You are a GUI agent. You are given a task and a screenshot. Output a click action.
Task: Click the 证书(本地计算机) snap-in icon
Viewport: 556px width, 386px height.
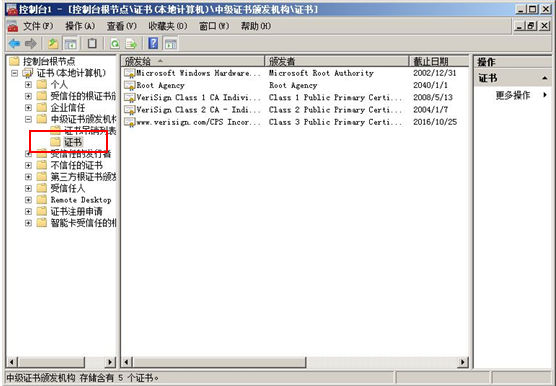pyautogui.click(x=28, y=73)
